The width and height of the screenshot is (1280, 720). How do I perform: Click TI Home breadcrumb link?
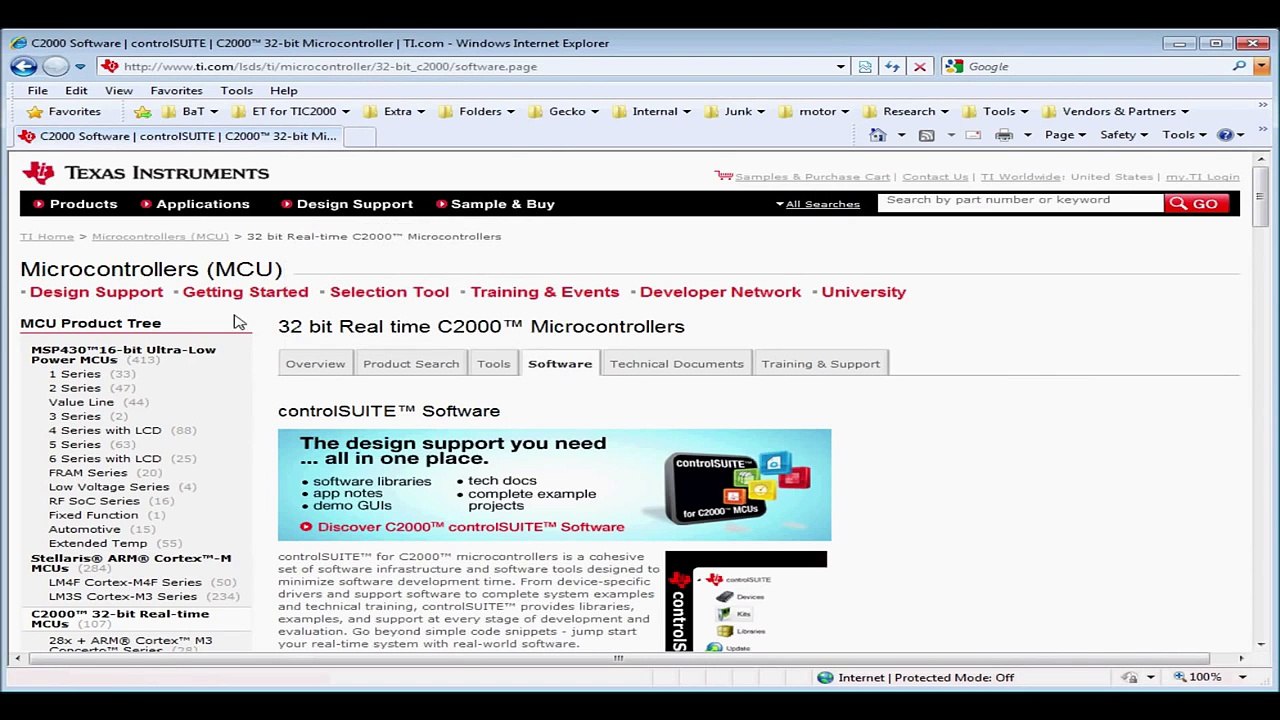pos(47,237)
